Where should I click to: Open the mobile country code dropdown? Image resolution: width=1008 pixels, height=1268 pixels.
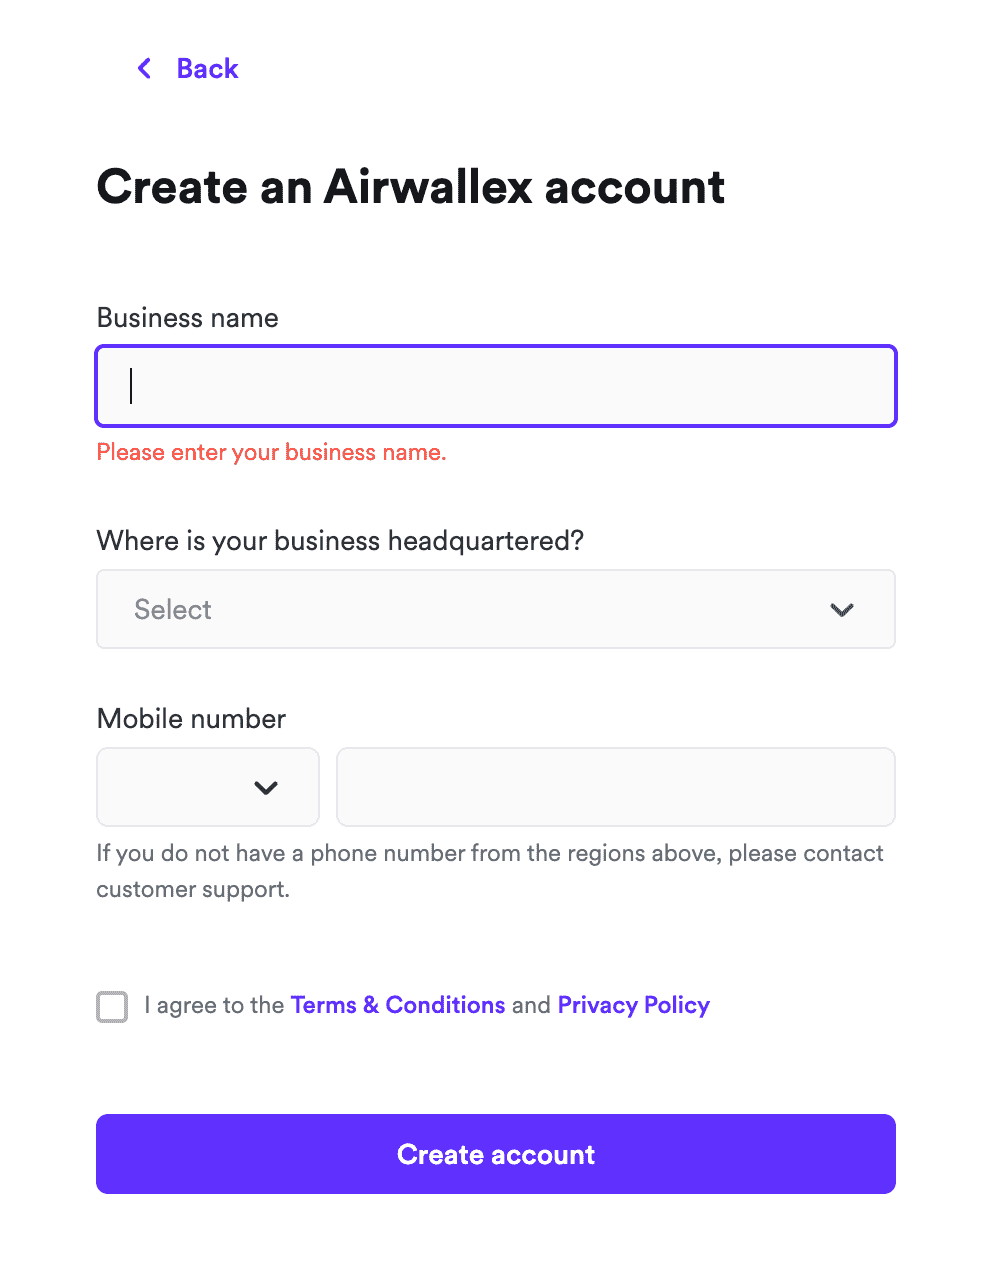tap(208, 787)
